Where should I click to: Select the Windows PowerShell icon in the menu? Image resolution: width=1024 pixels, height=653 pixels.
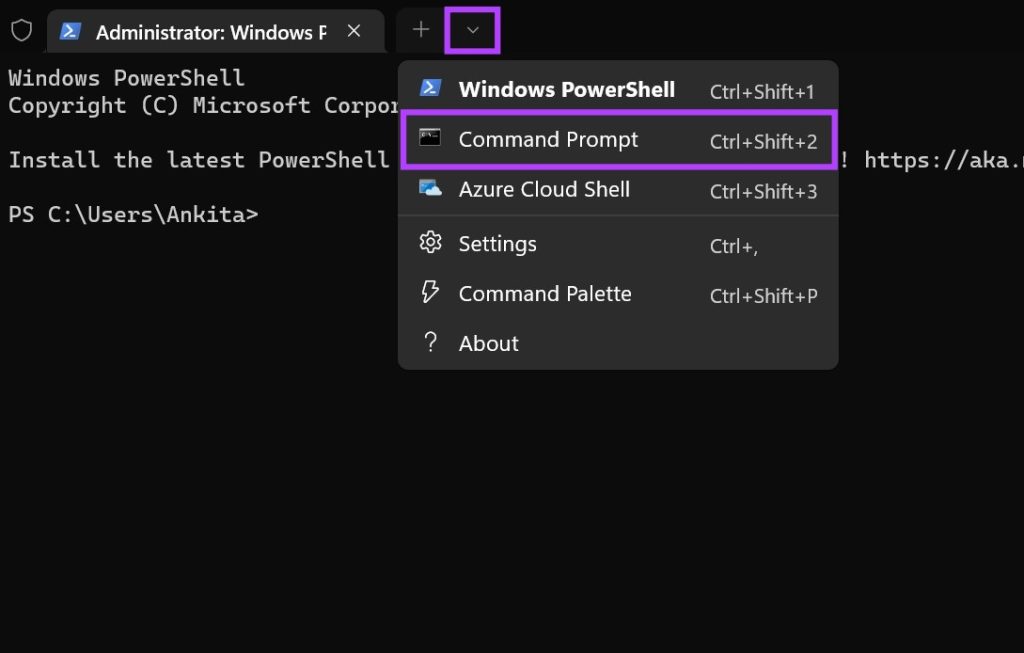430,89
